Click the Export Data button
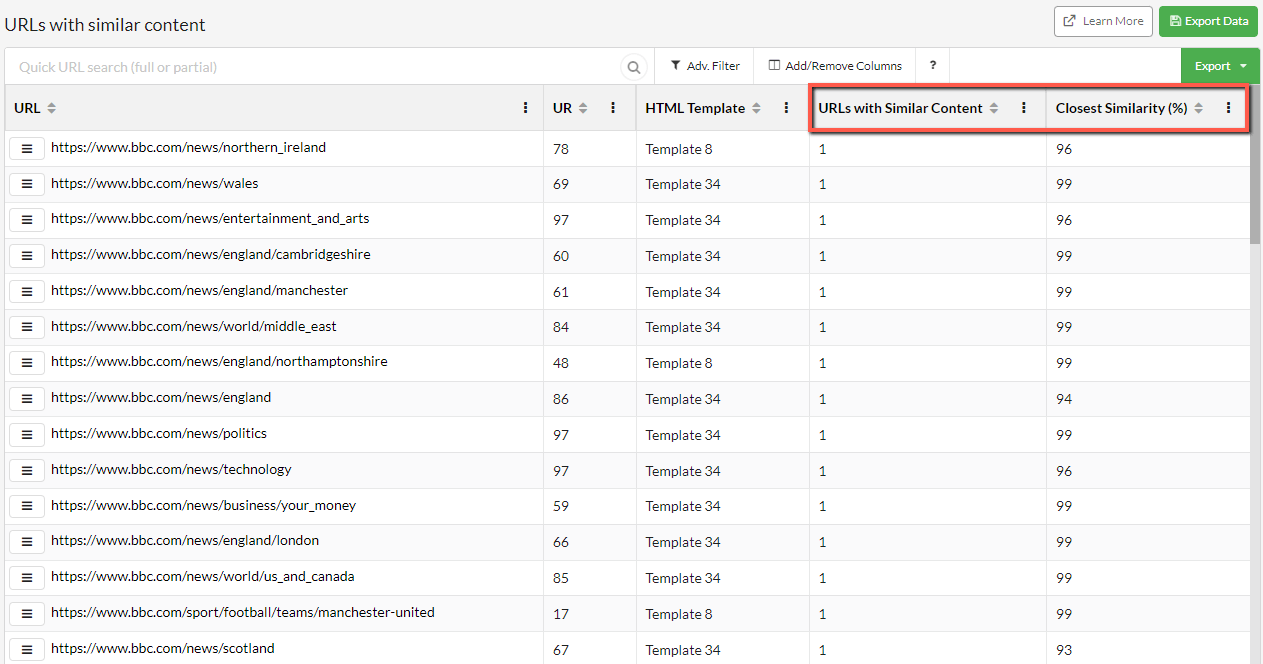The width and height of the screenshot is (1263, 664). [1208, 21]
